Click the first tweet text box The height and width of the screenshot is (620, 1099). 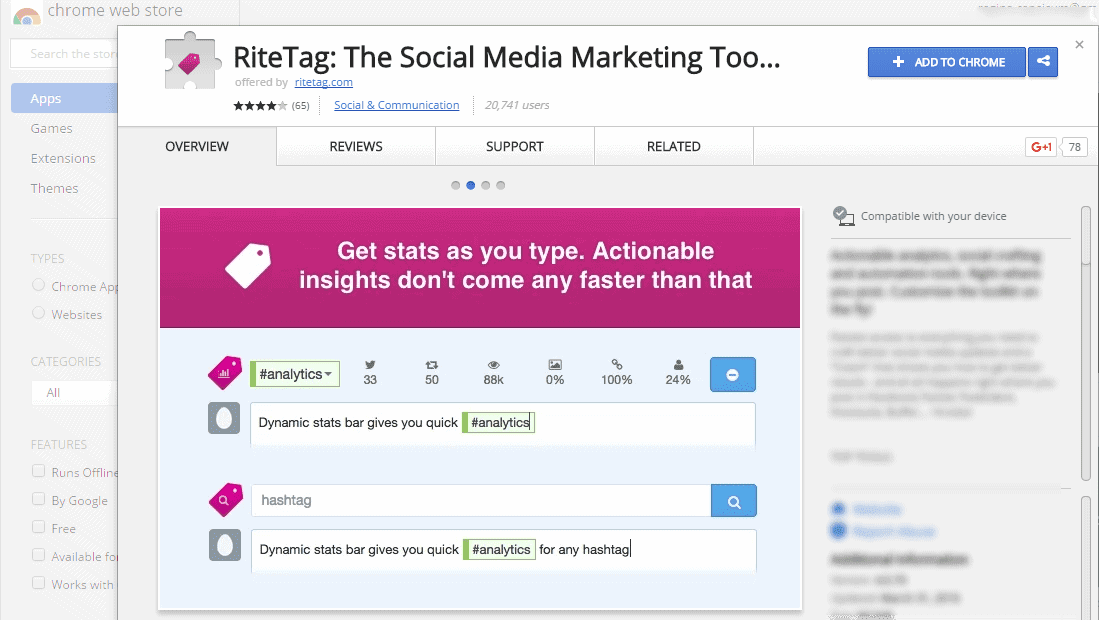[503, 424]
